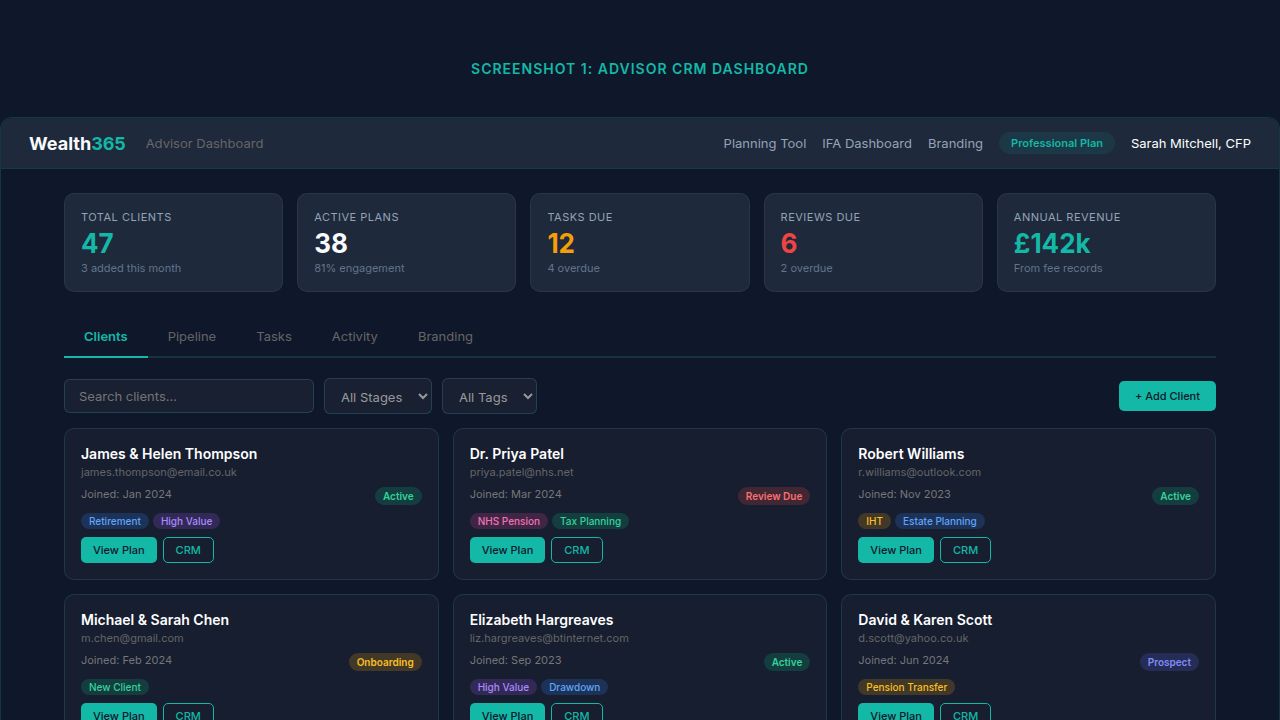Click View Plan for Dr. Priya Patel
The width and height of the screenshot is (1280, 720).
507,550
